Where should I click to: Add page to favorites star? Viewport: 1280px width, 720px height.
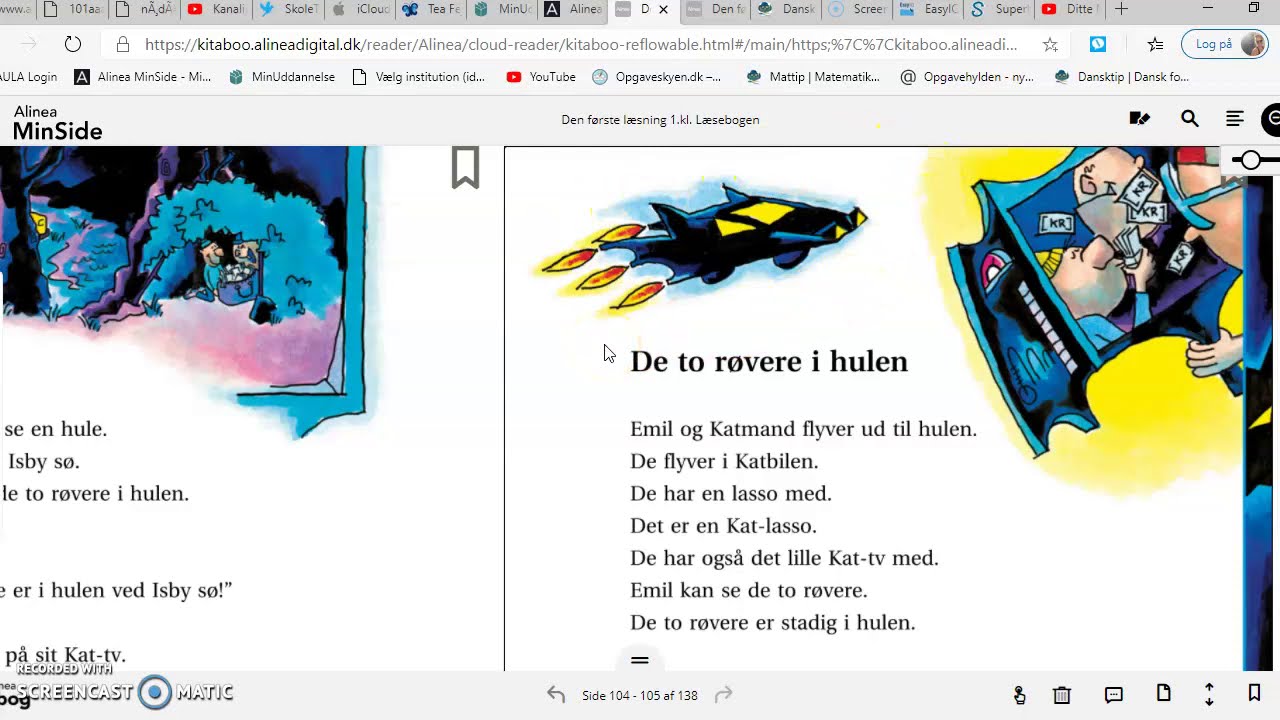(1050, 44)
